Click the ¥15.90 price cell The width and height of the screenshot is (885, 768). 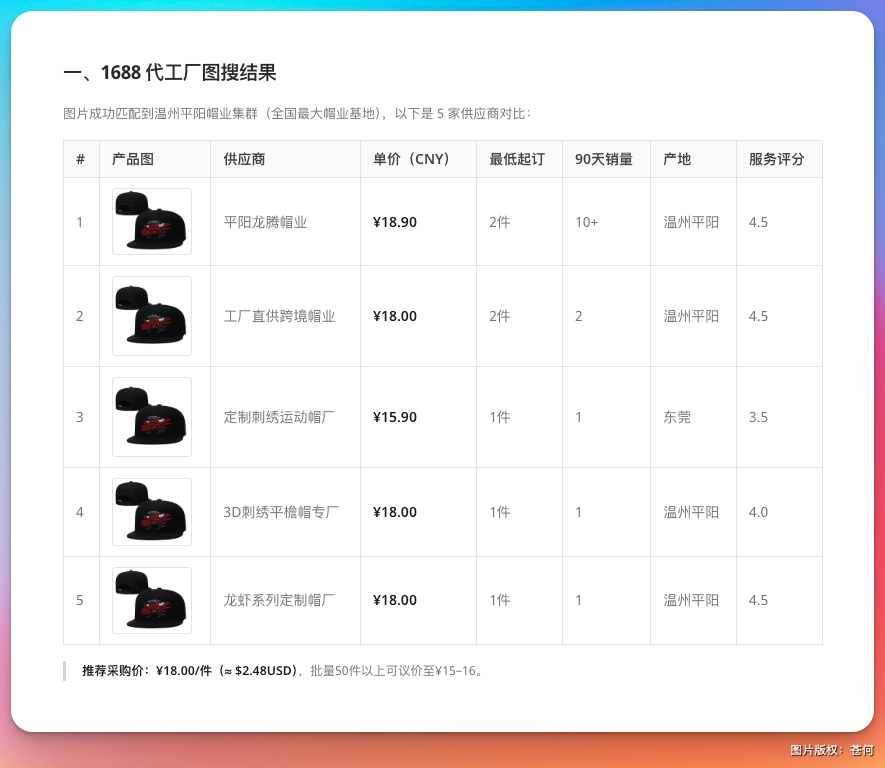click(394, 417)
